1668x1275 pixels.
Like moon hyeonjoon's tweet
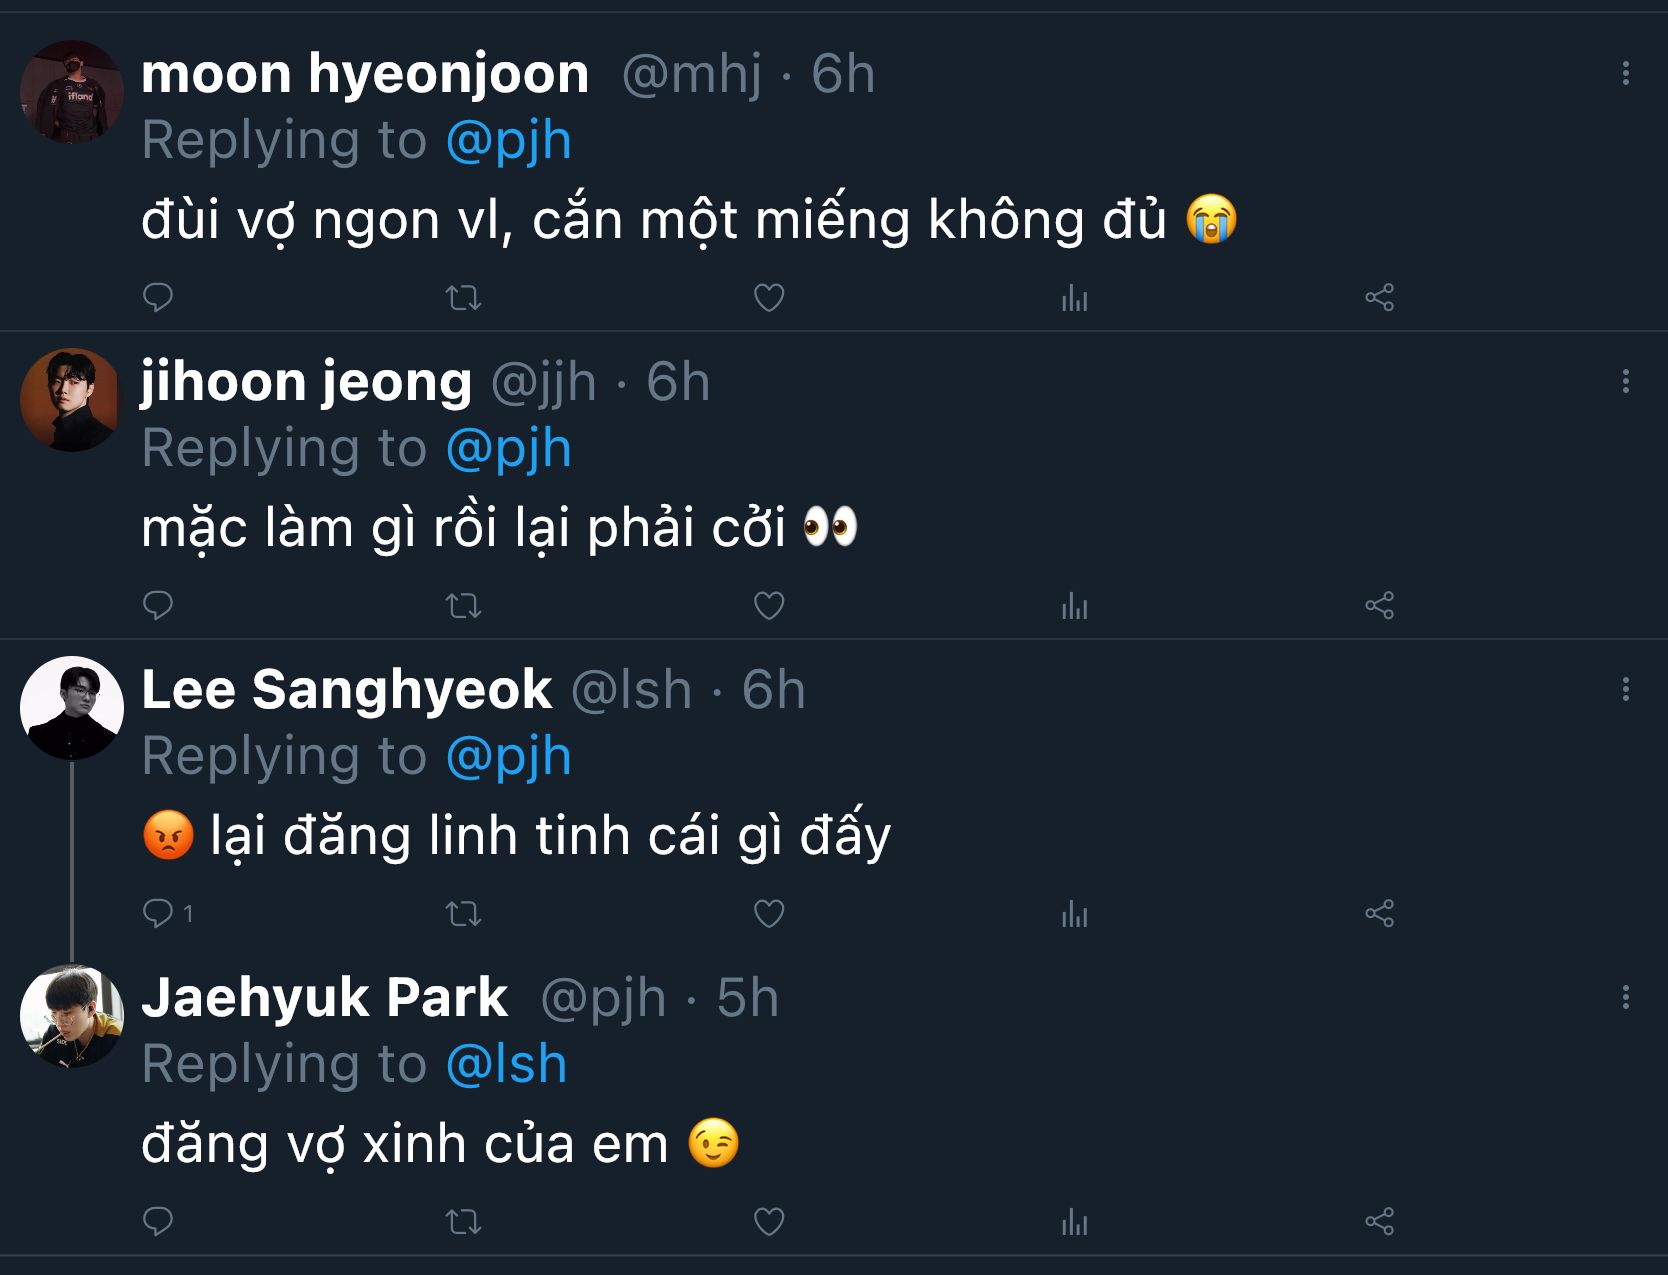point(768,297)
